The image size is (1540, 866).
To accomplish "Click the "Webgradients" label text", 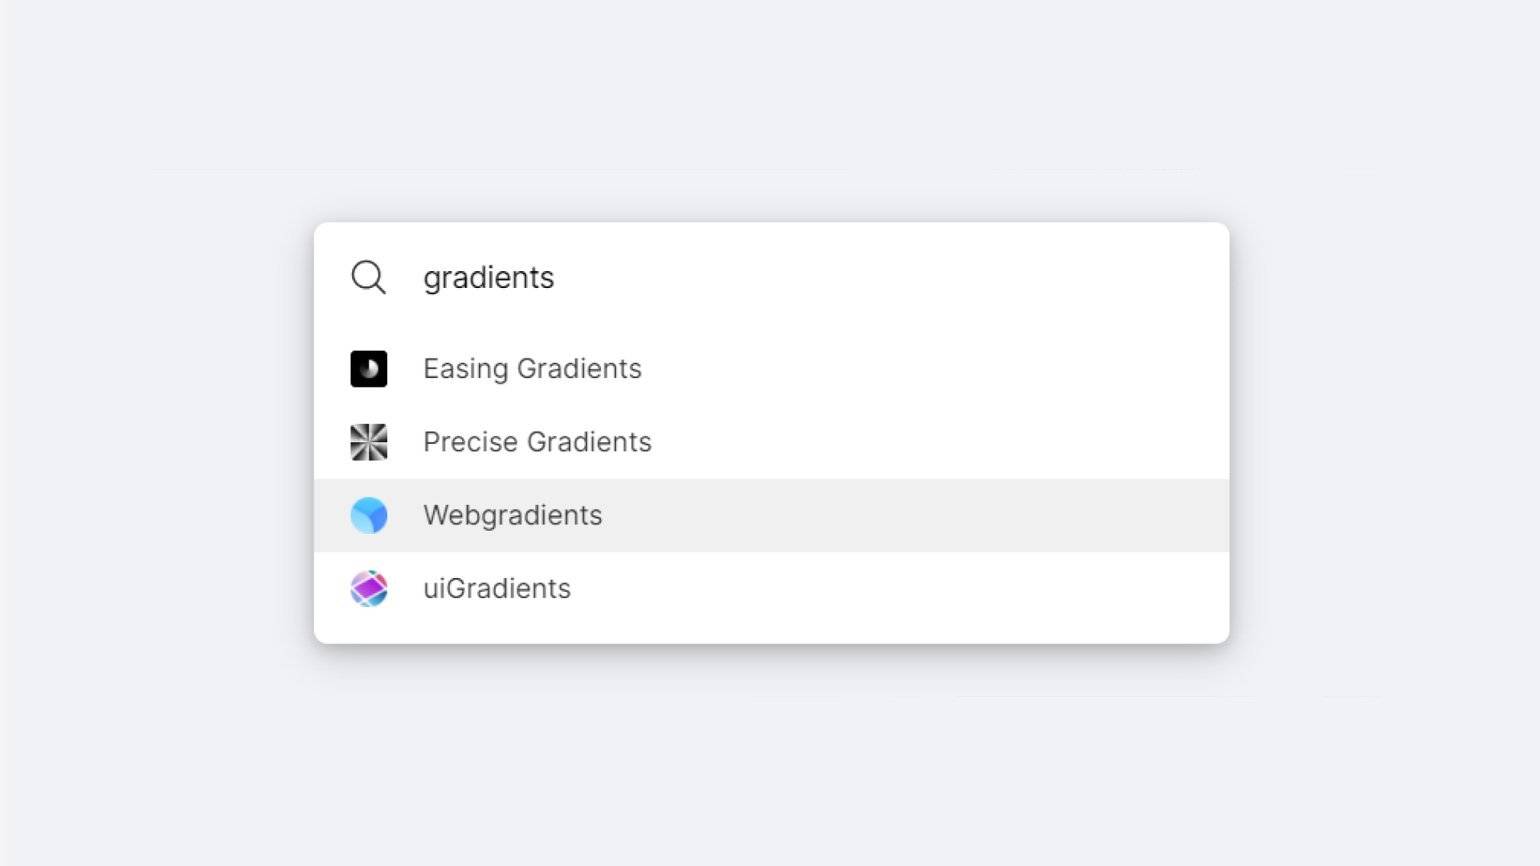I will tap(512, 515).
